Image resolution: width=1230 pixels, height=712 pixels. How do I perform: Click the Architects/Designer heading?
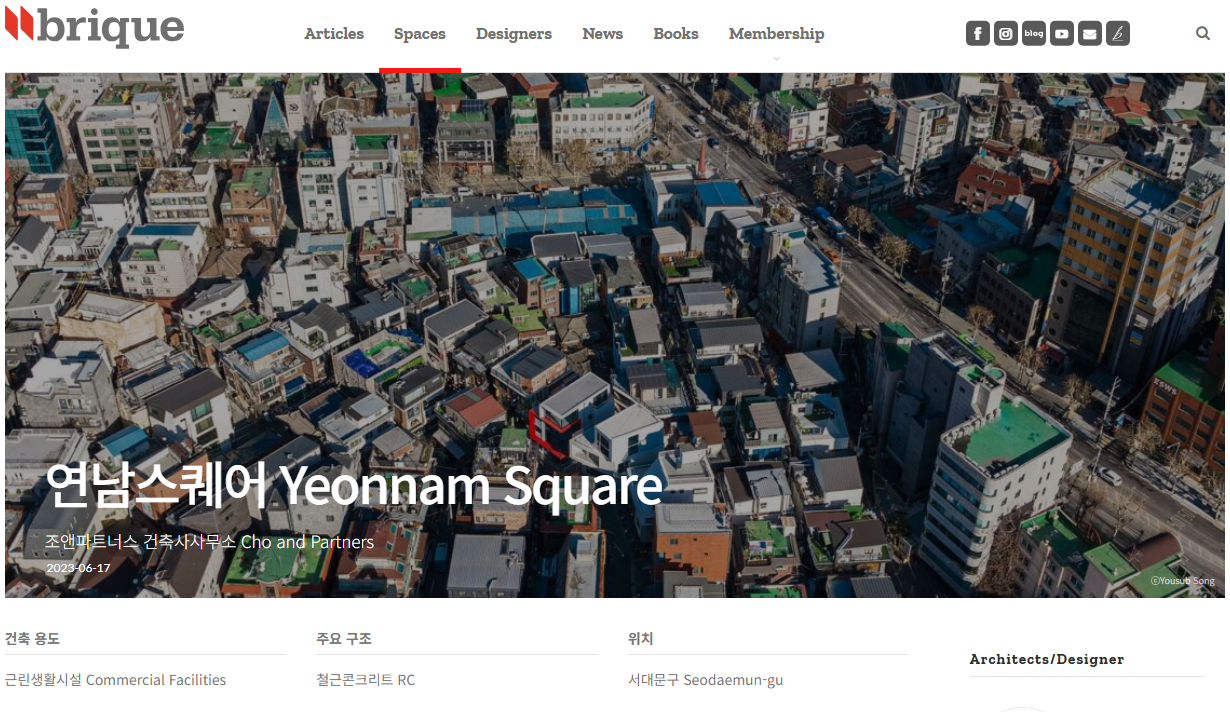pyautogui.click(x=1047, y=659)
